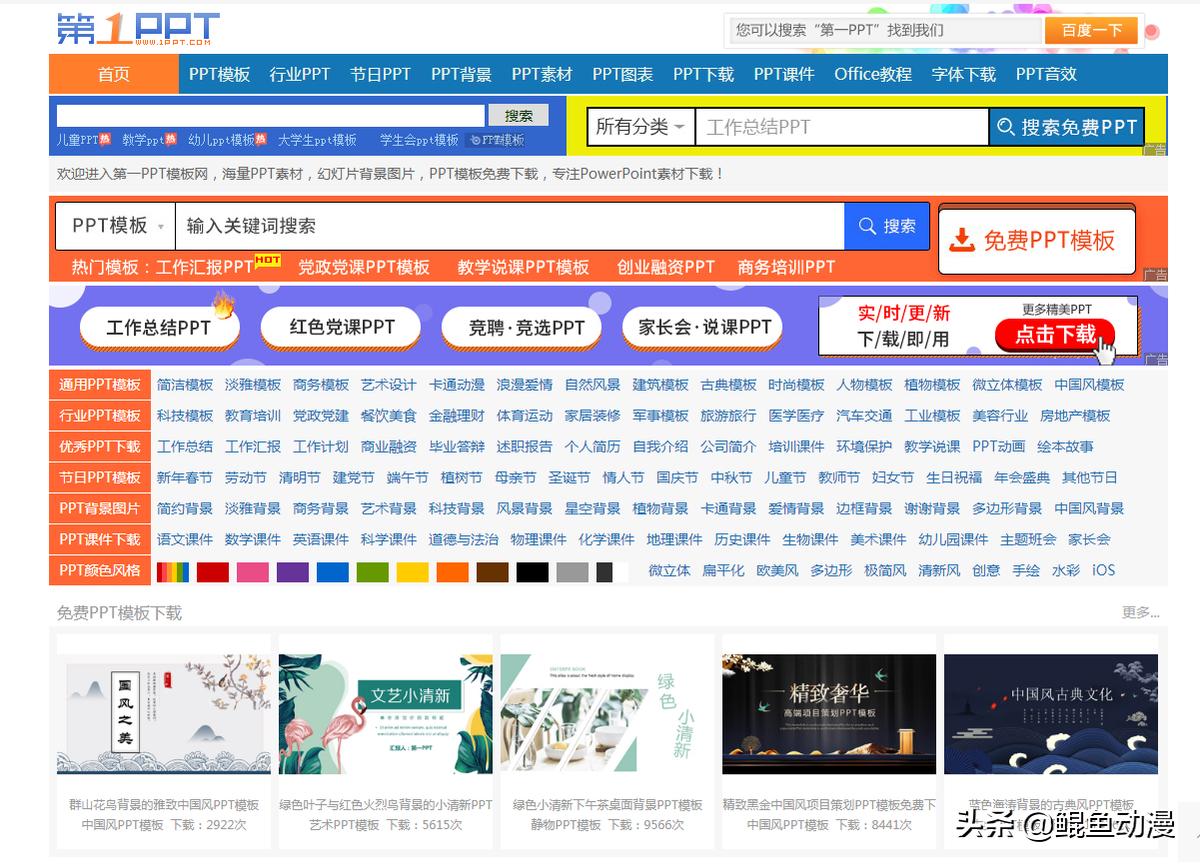Select the orange color swatch
This screenshot has width=1200, height=864.
coord(453,572)
